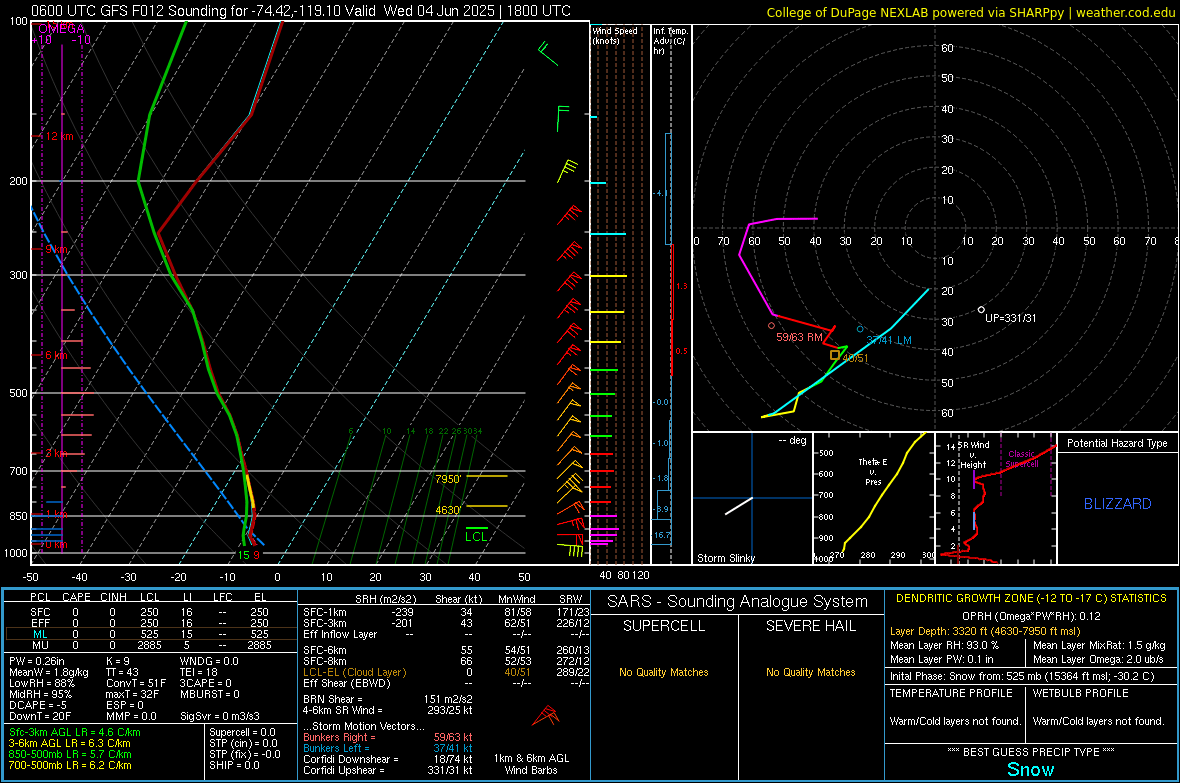
Task: Click the cyan Bunkers Left circle on hodograph
Action: click(860, 329)
